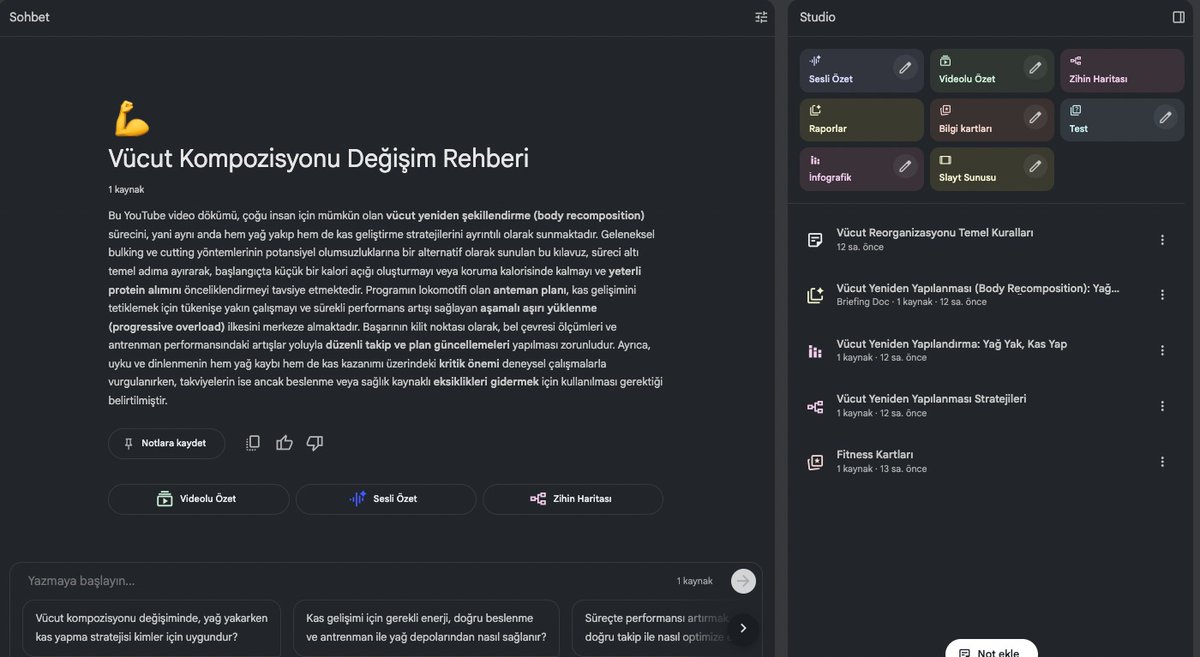Select suggestion about süreçte performansı artırmak
This screenshot has width=1200, height=657.
[x=654, y=627]
